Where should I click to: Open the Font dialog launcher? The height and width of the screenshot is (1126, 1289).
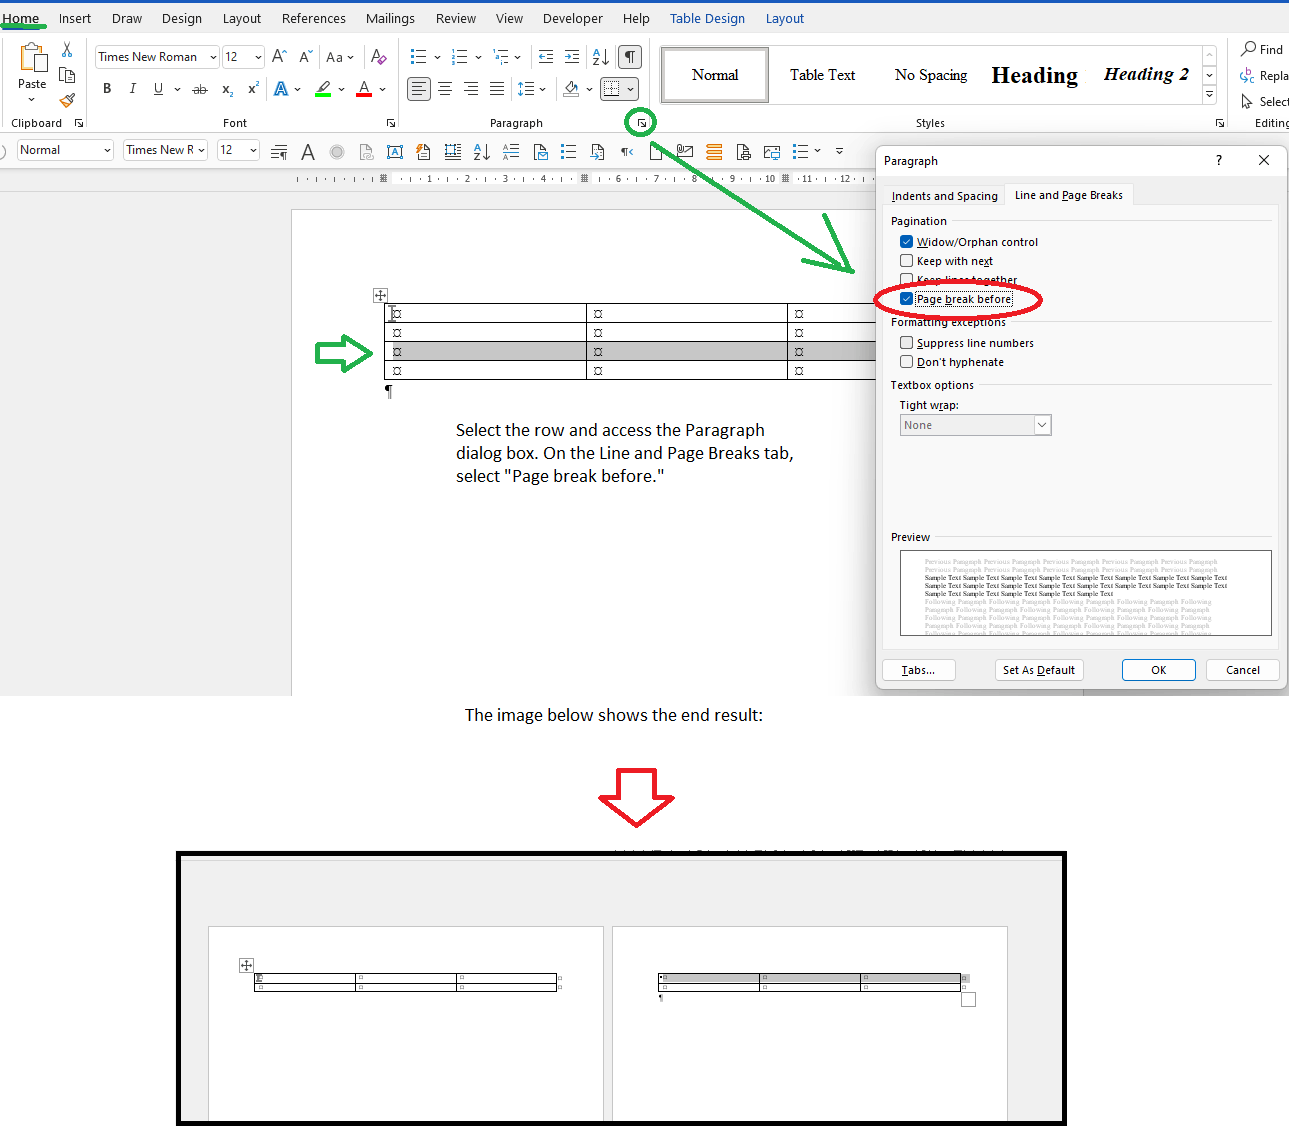[x=390, y=123]
